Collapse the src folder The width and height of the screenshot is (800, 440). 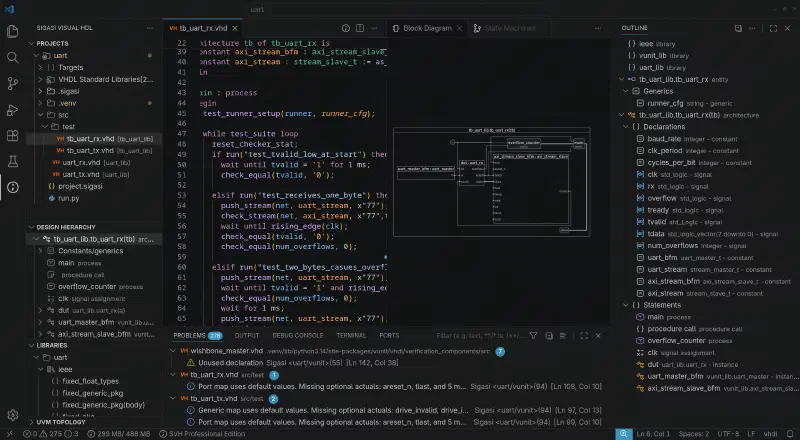click(x=40, y=115)
